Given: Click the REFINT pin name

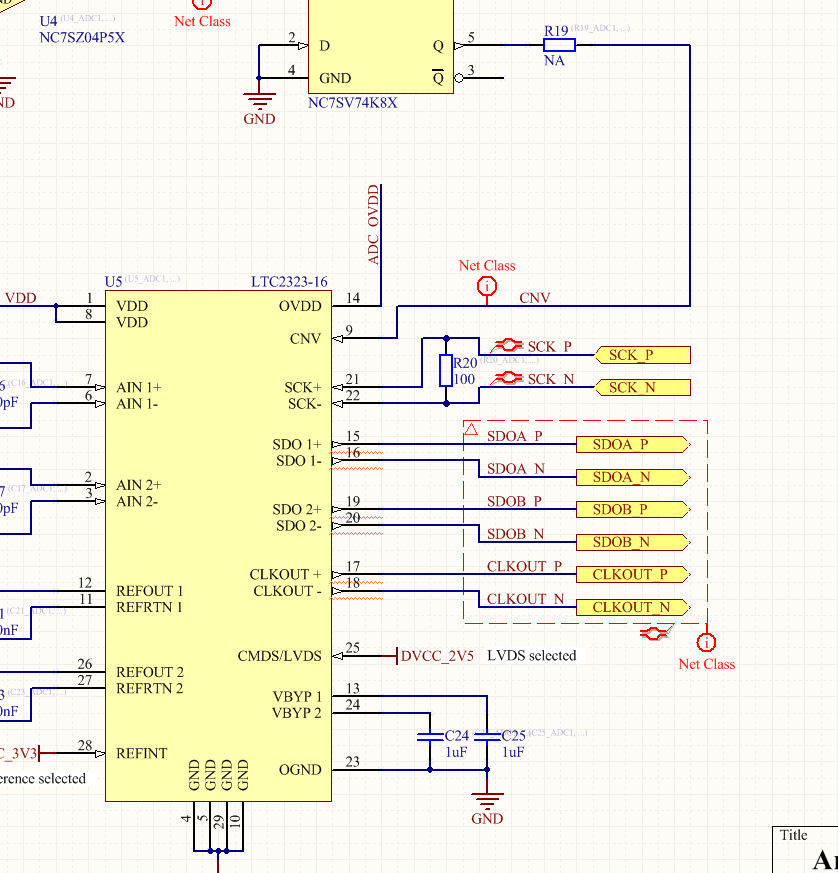Looking at the screenshot, I should 141,753.
